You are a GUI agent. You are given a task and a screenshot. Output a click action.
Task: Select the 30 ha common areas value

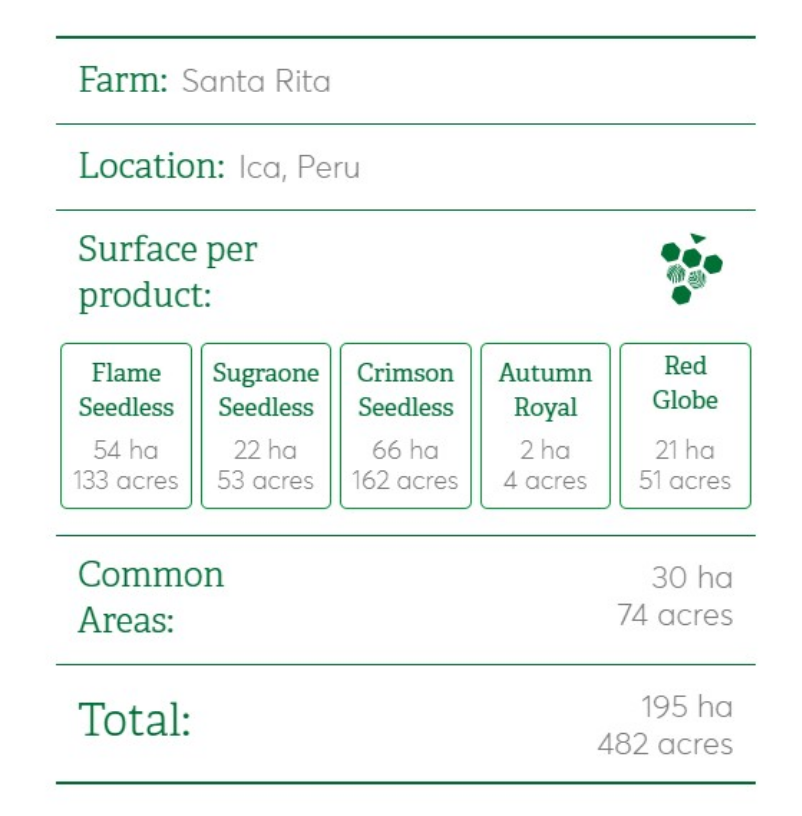pyautogui.click(x=692, y=578)
